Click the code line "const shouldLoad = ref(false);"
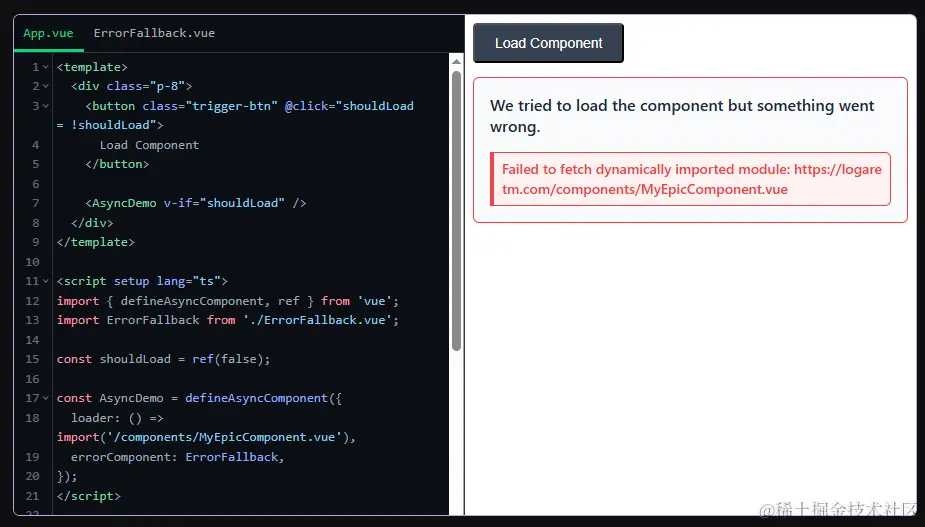 [x=163, y=359]
